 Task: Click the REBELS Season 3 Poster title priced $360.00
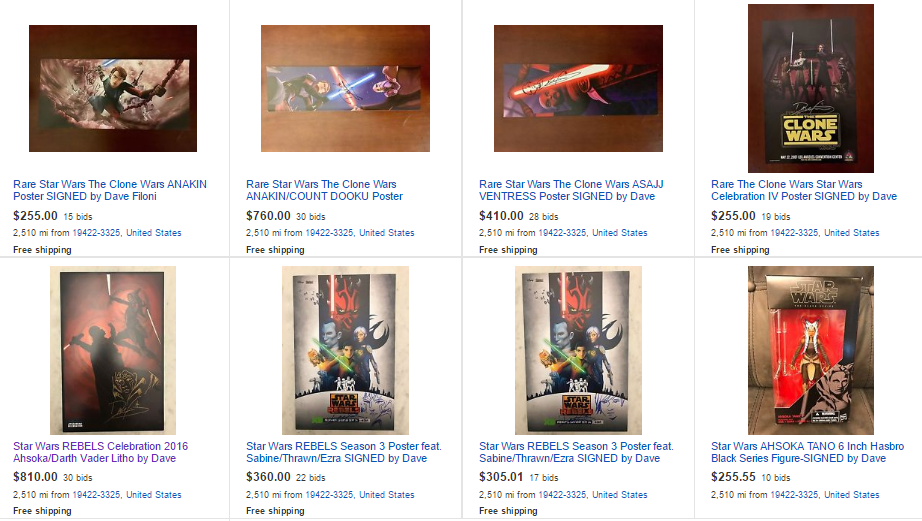[x=343, y=452]
